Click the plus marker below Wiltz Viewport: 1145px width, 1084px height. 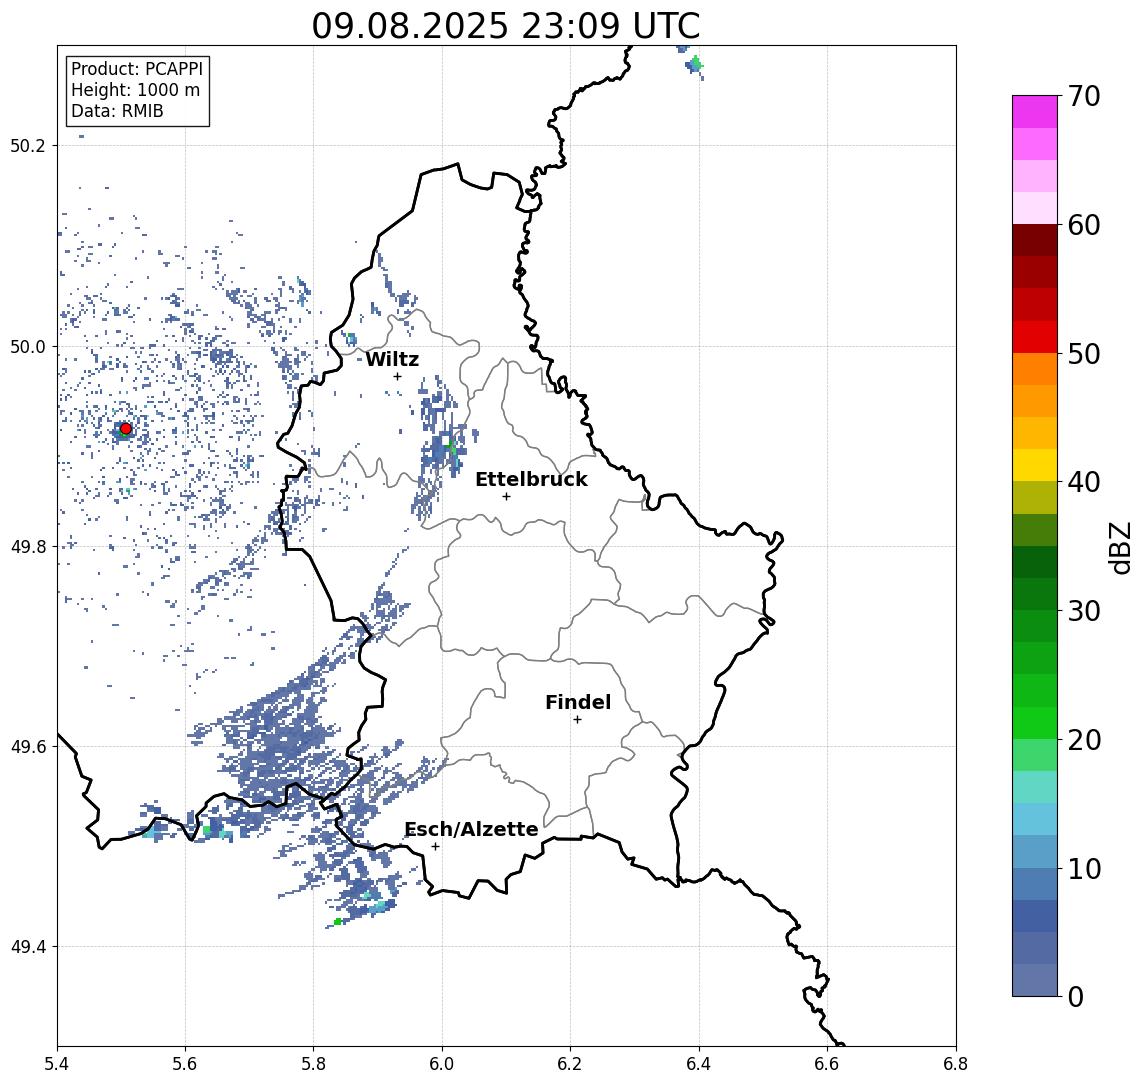[397, 376]
